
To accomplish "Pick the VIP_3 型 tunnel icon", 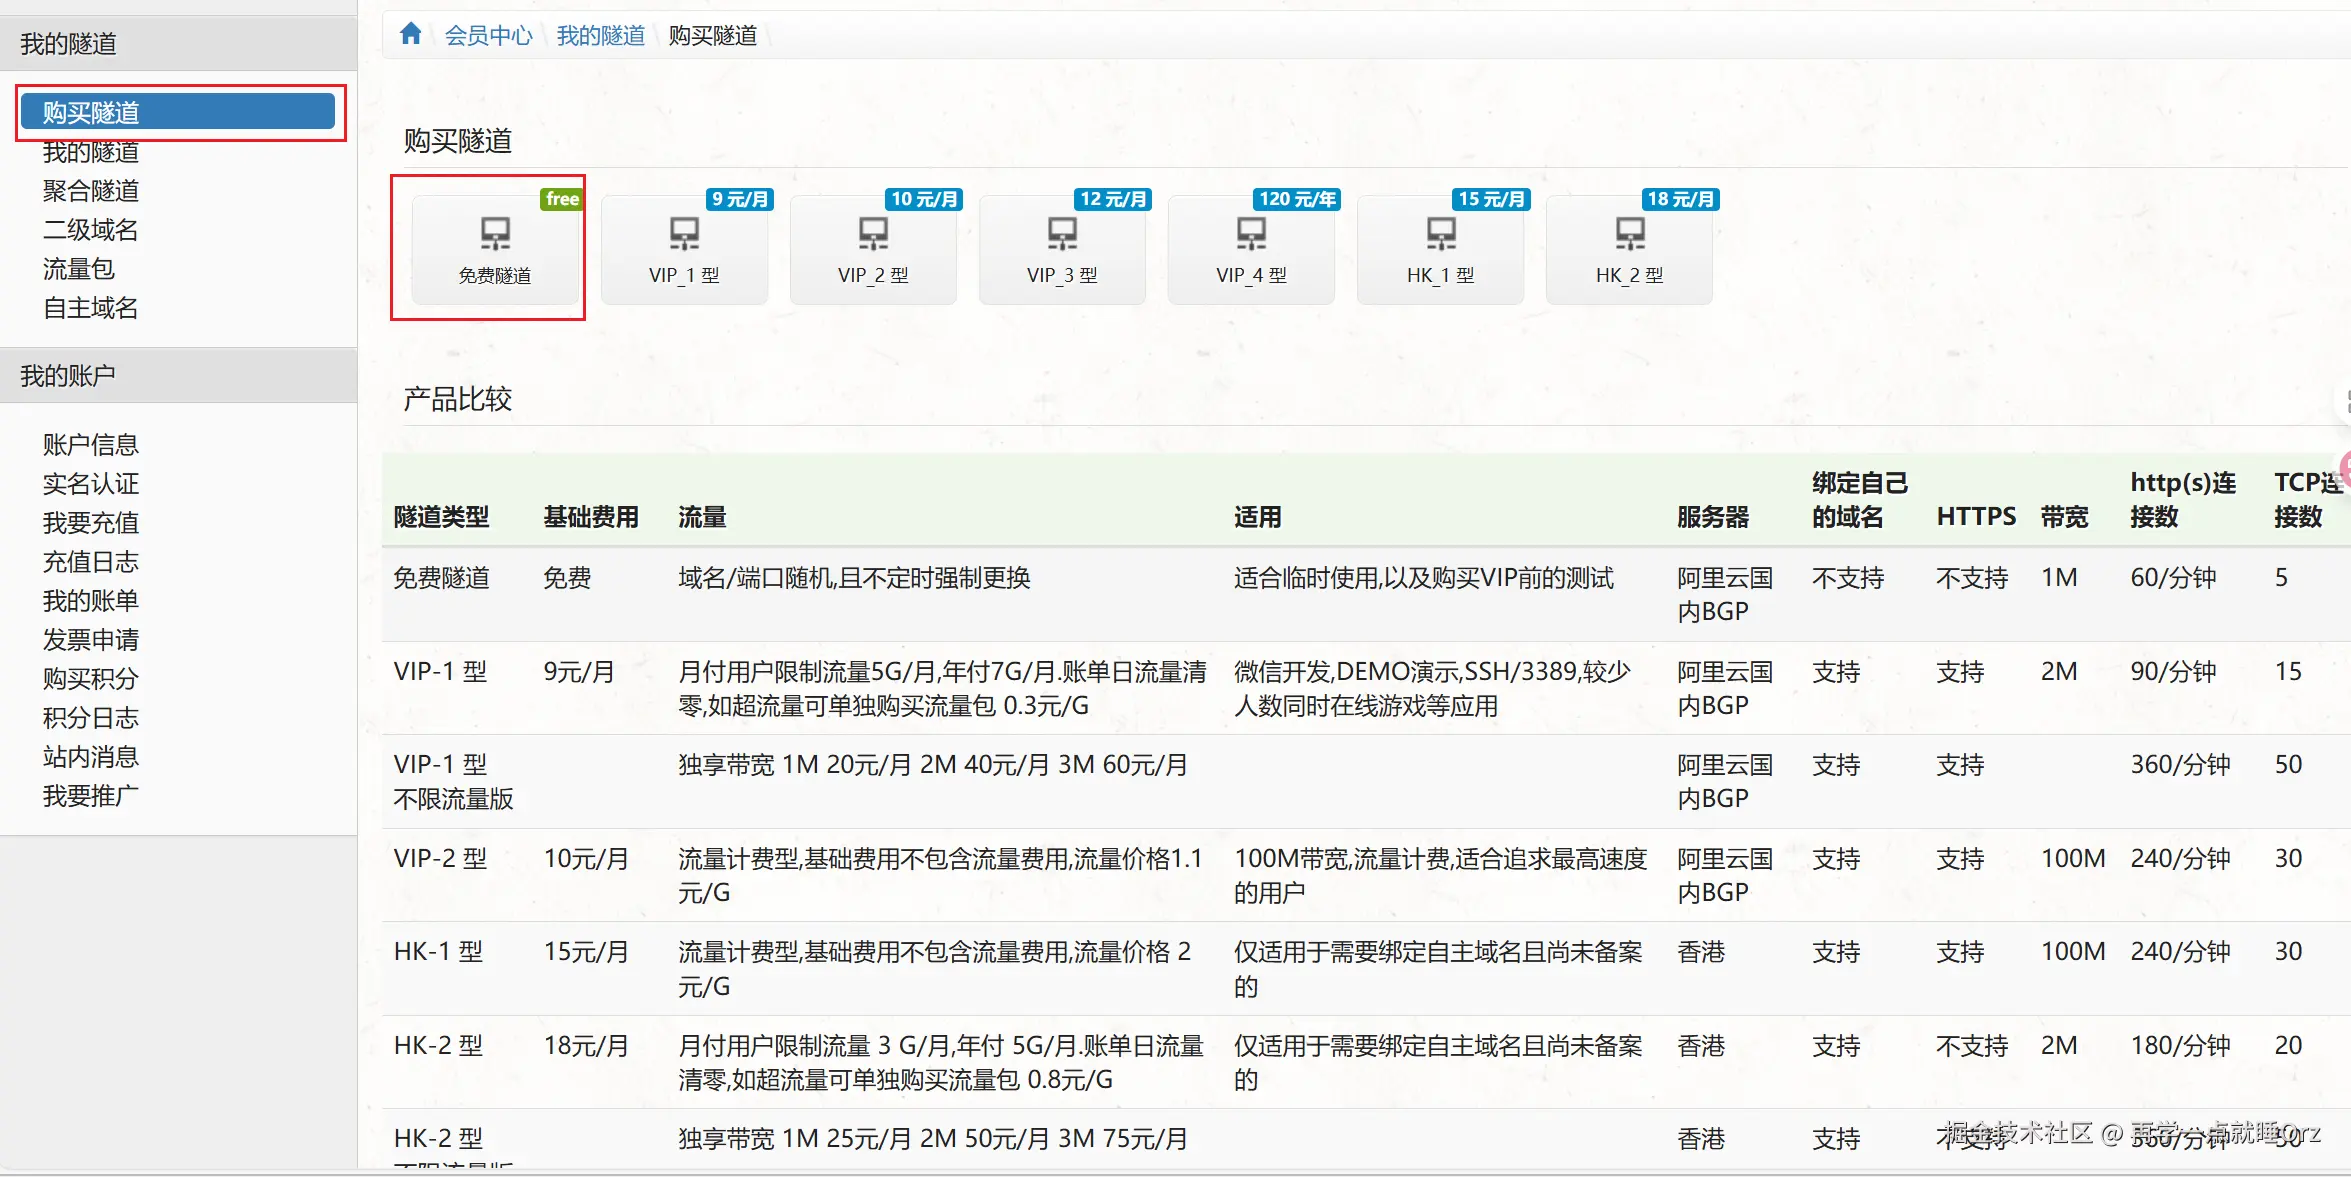I will (1062, 248).
